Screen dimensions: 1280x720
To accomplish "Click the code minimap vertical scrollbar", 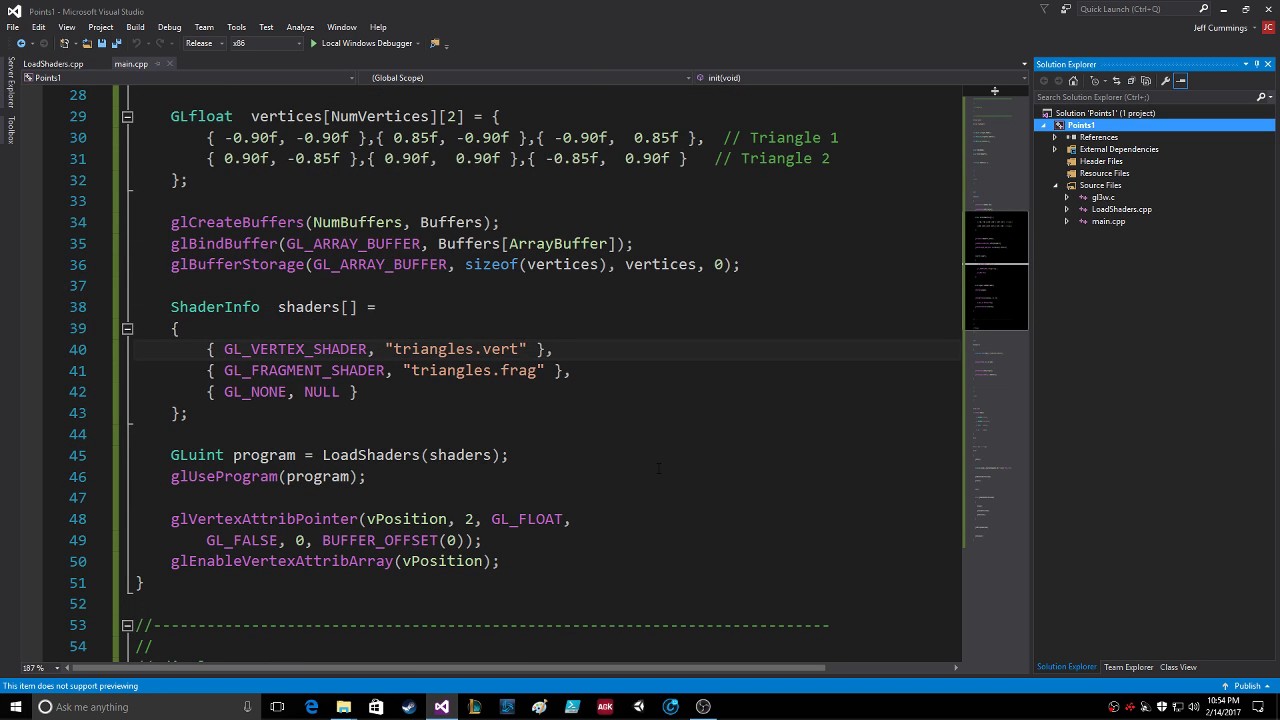I will [996, 380].
